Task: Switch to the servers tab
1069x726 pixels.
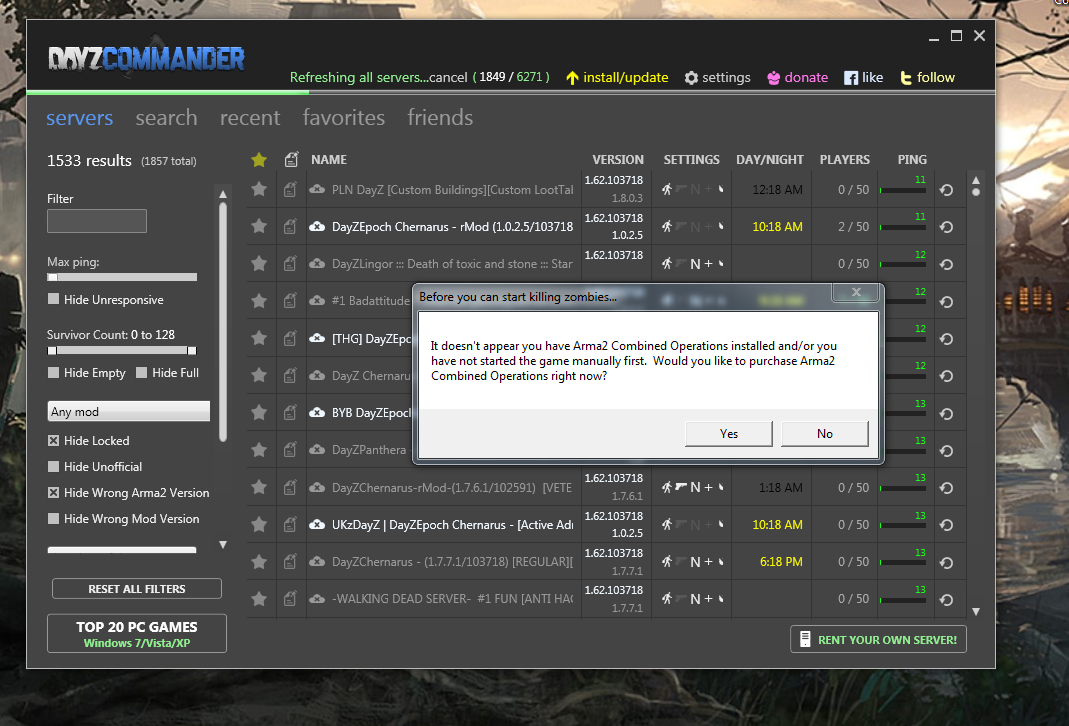Action: 80,117
